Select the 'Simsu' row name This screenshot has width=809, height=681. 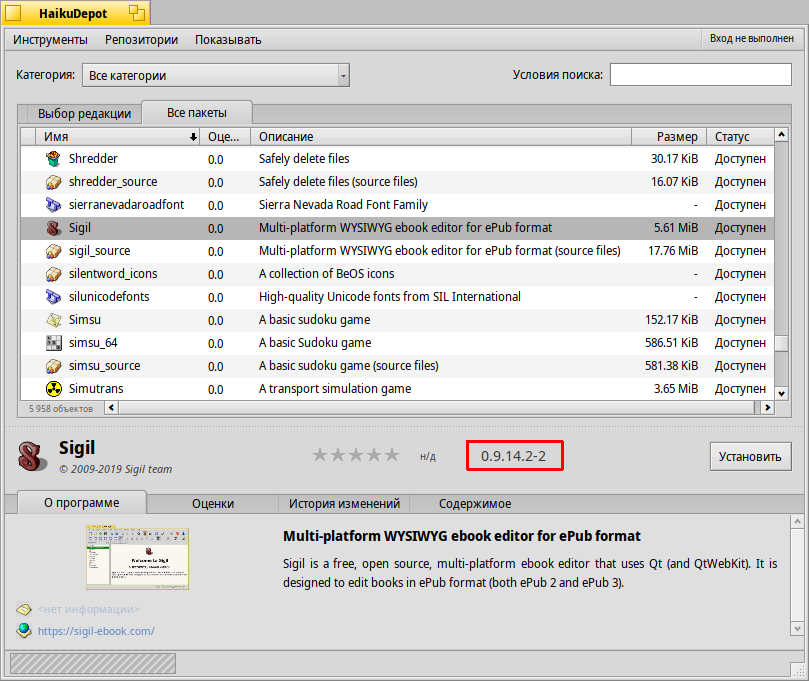click(85, 320)
